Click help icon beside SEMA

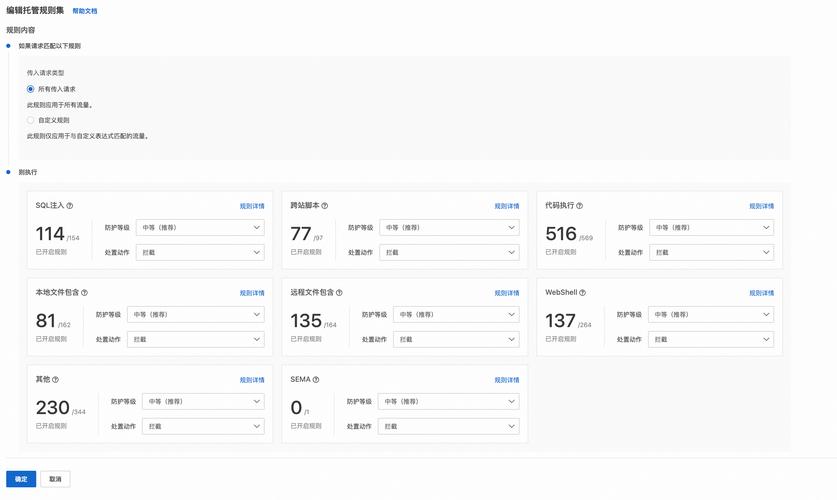pyautogui.click(x=316, y=380)
